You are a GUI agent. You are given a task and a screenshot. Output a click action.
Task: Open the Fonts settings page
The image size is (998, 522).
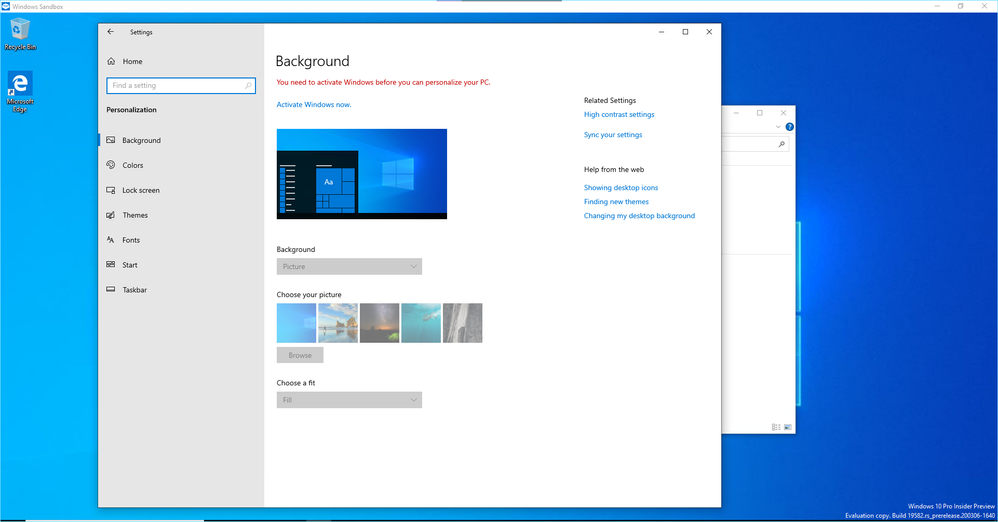point(181,240)
